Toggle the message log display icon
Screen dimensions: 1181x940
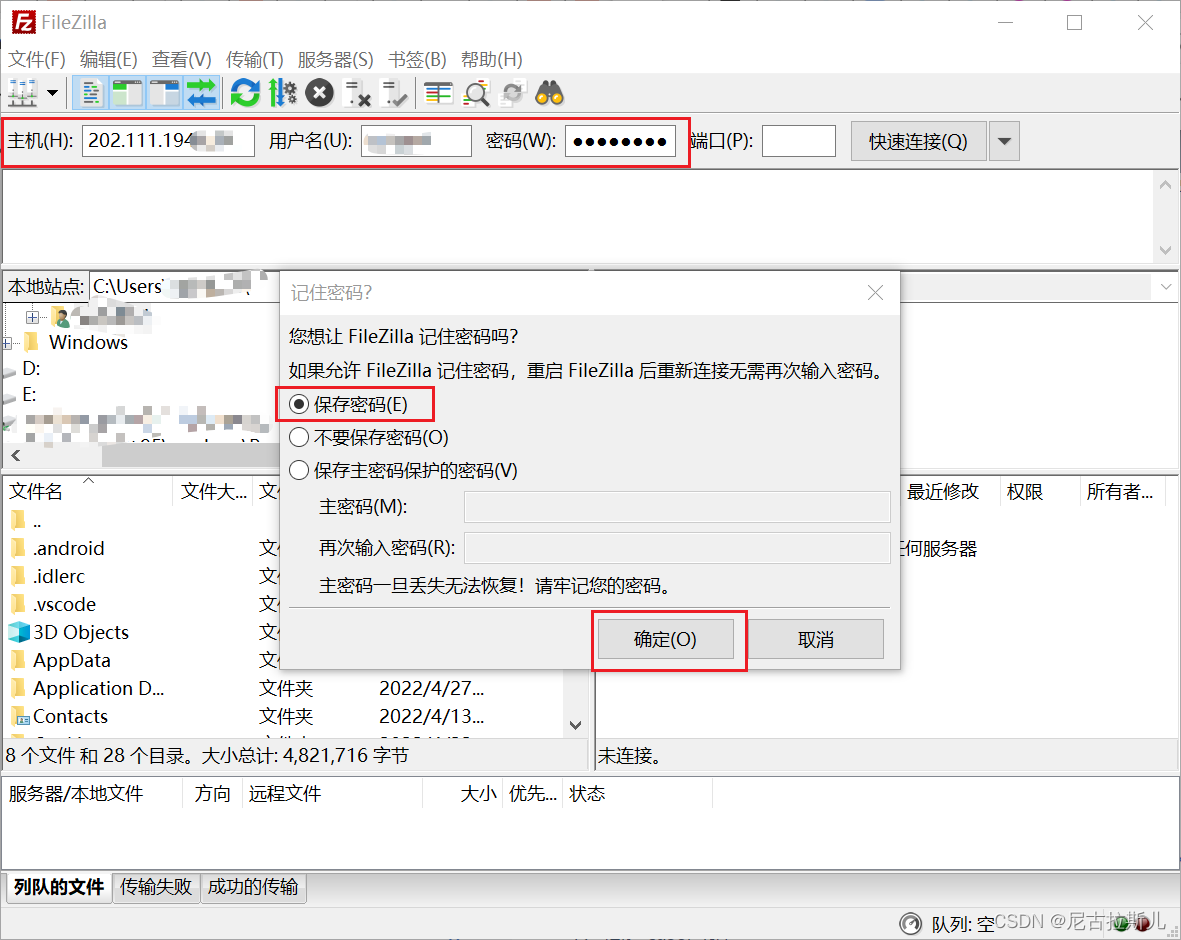tap(90, 93)
